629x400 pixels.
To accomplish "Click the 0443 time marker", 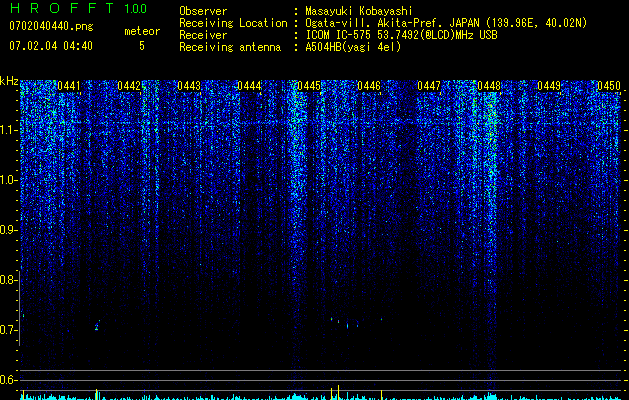I will pos(189,86).
